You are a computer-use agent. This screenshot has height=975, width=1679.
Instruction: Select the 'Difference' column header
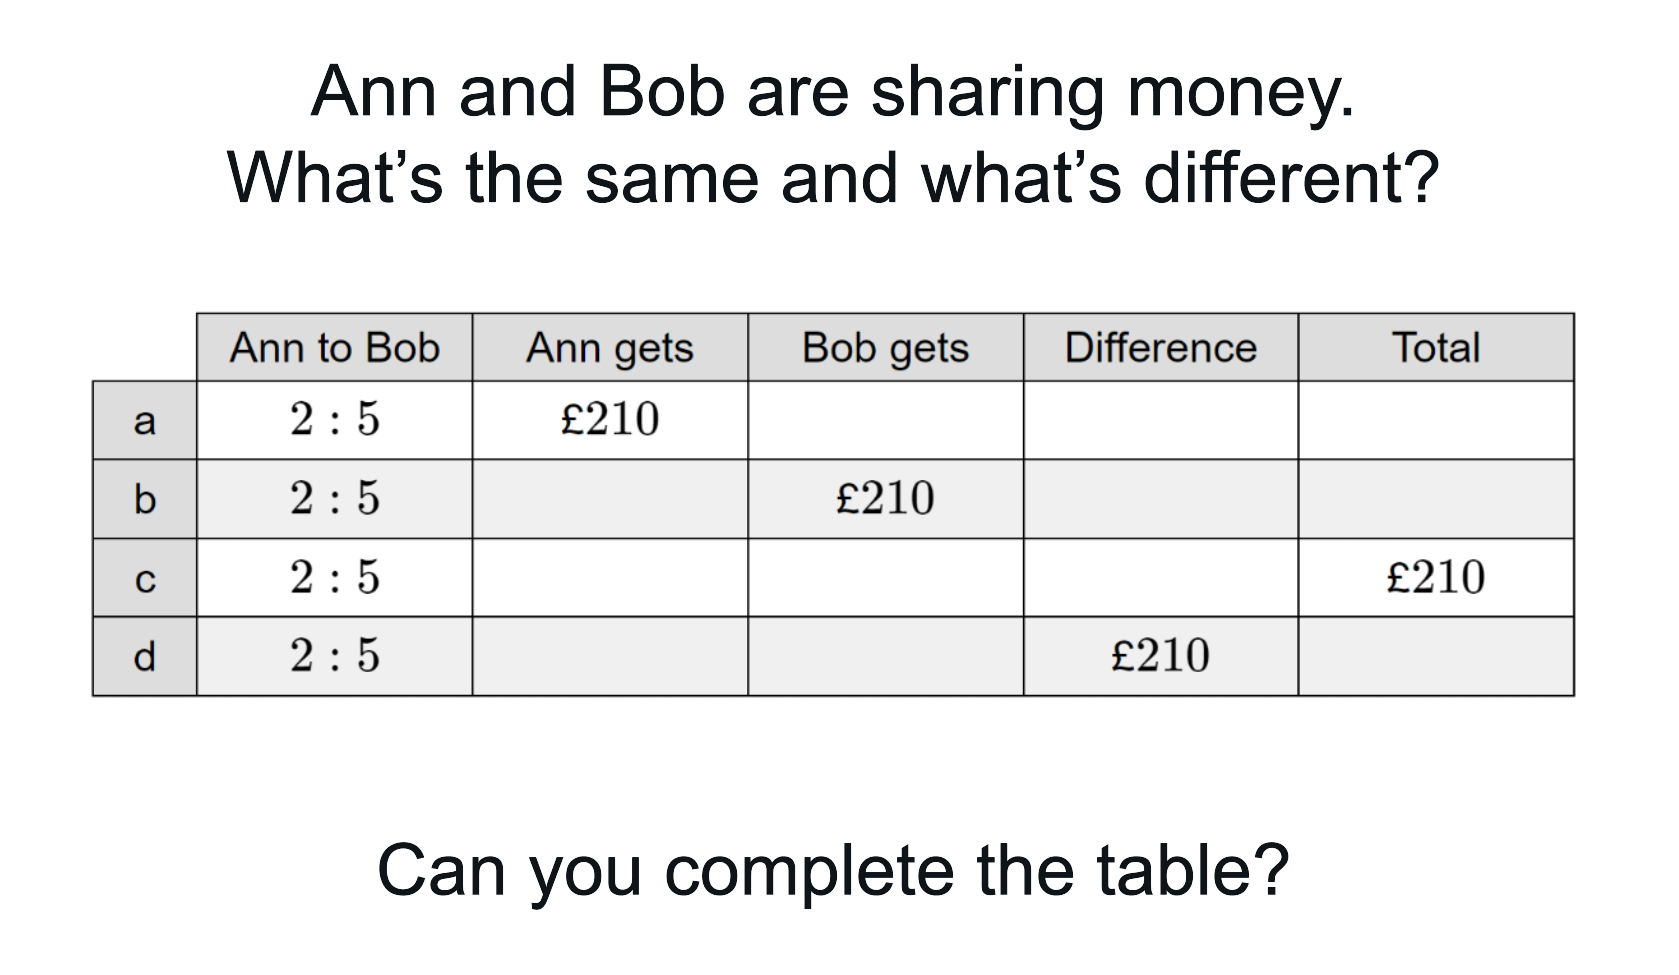[x=1160, y=348]
